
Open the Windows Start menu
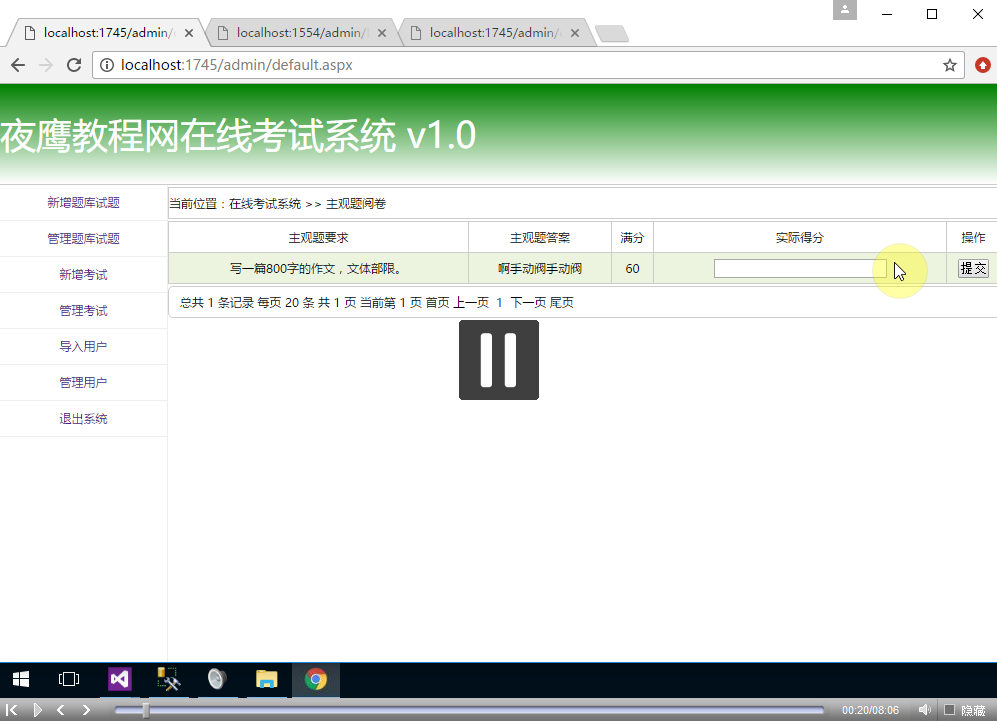pos(20,679)
